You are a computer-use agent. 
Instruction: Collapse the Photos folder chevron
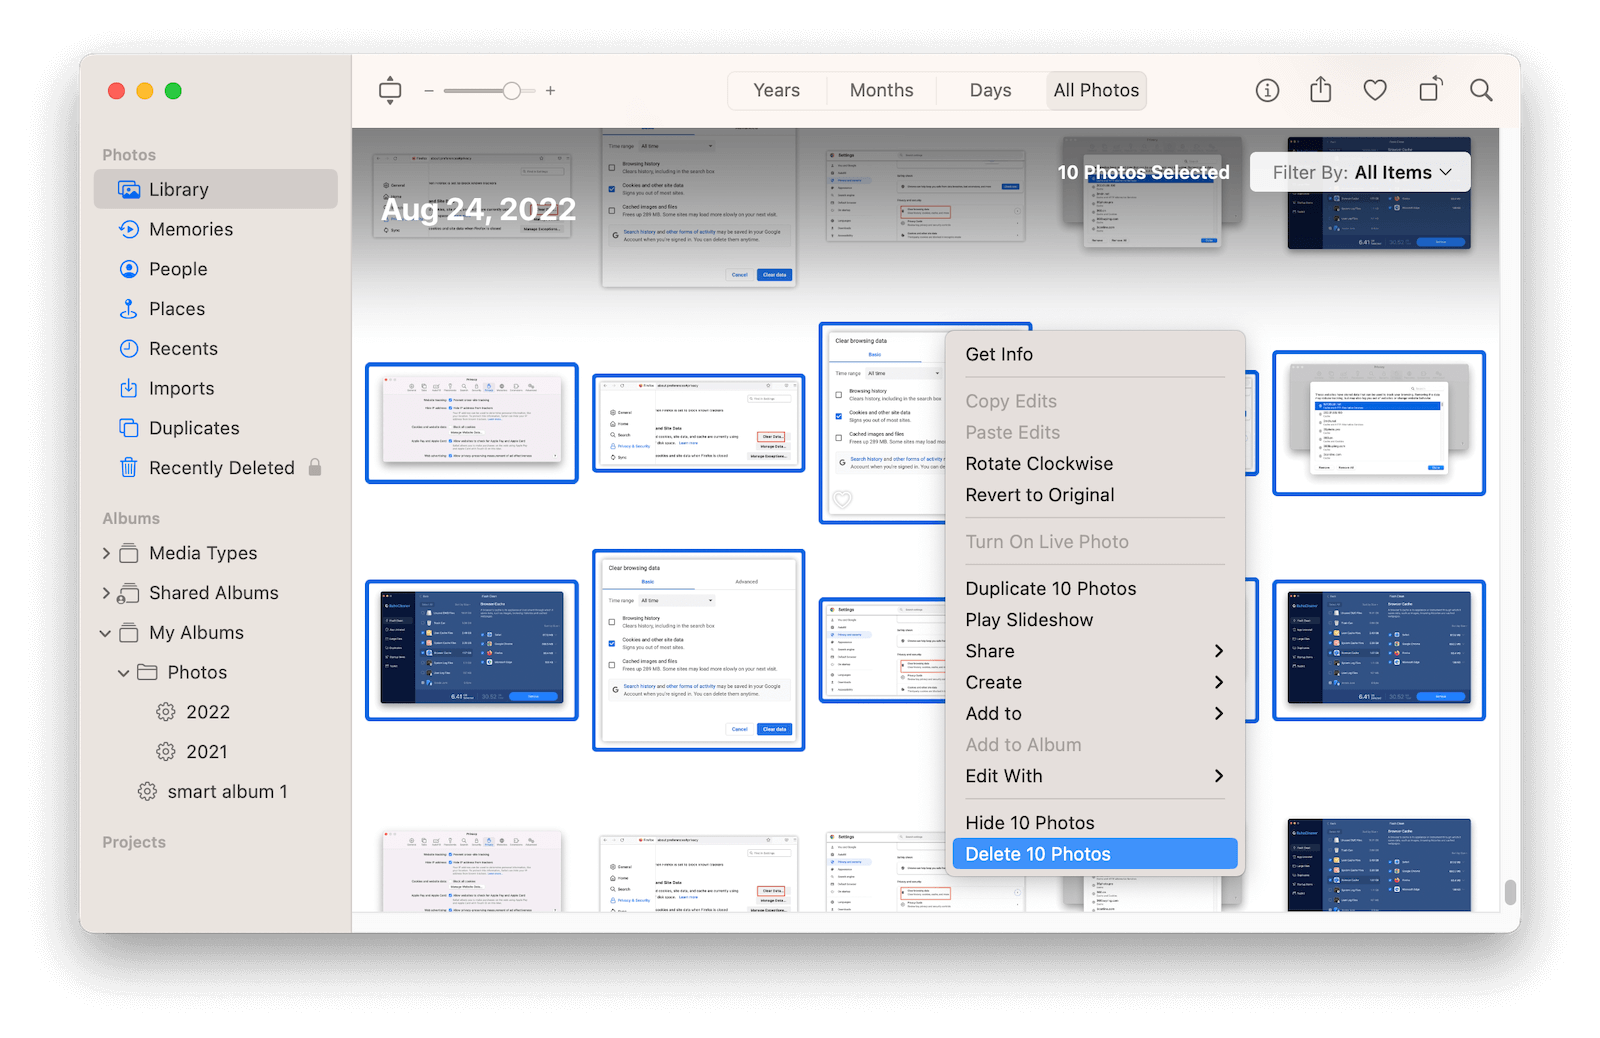124,673
